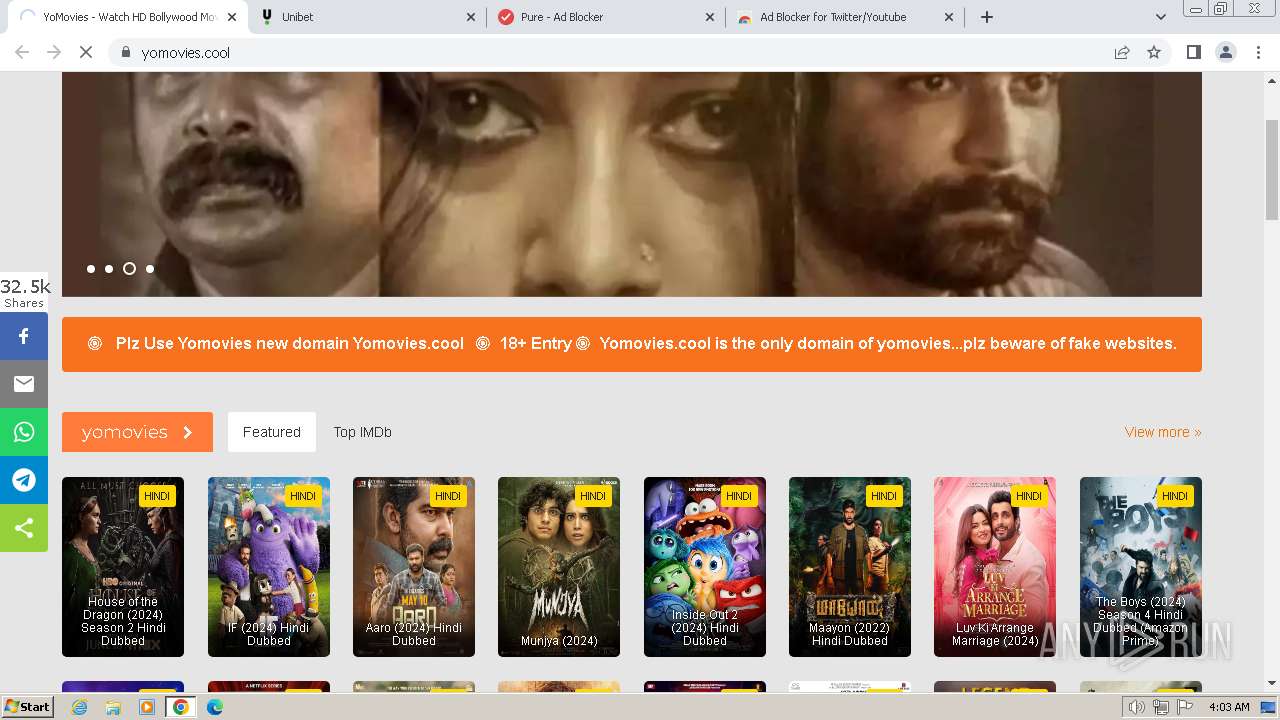Open the browser share-page icon
Viewport: 1280px width, 720px height.
(1122, 52)
